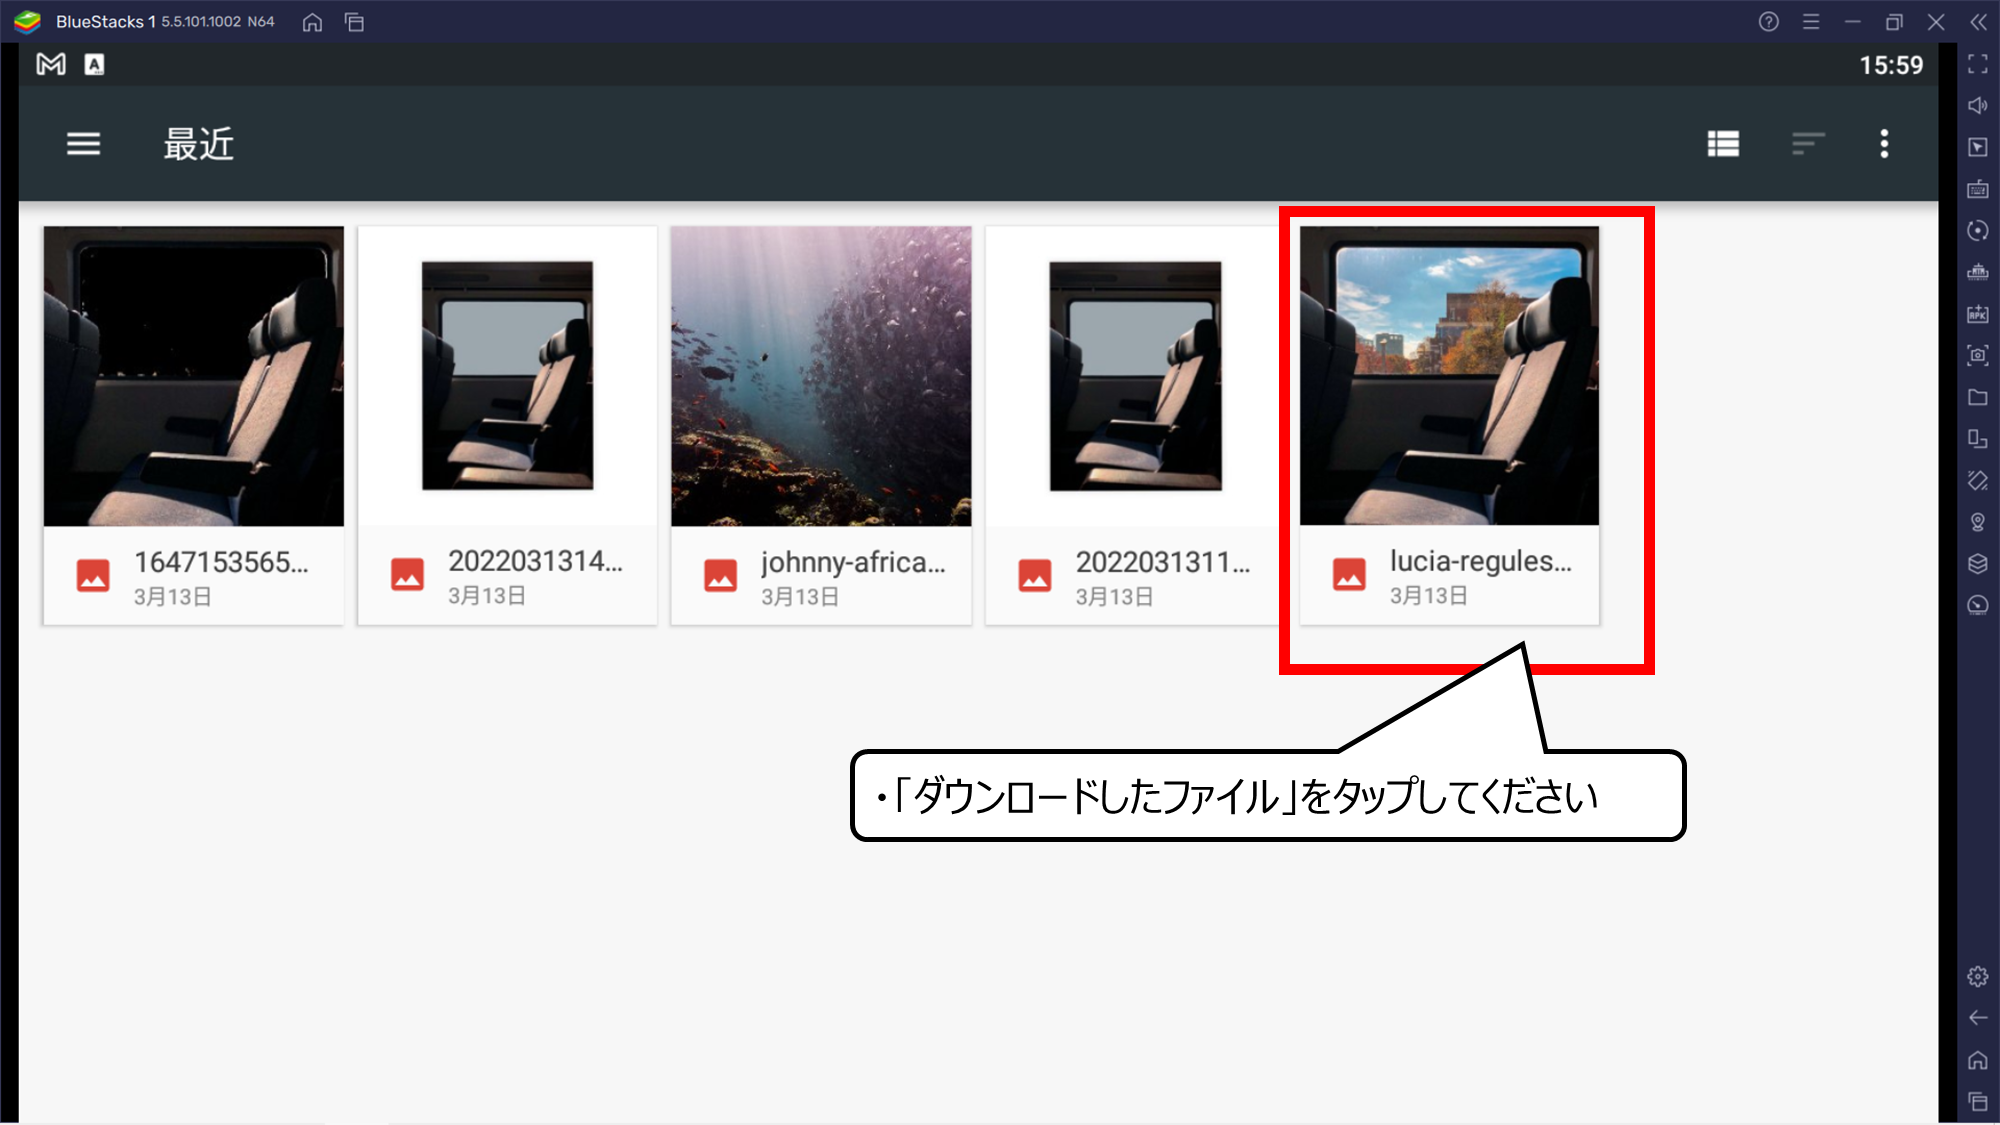This screenshot has width=2000, height=1125.
Task: Click image type icon beside 2022031311...
Action: [x=1035, y=575]
